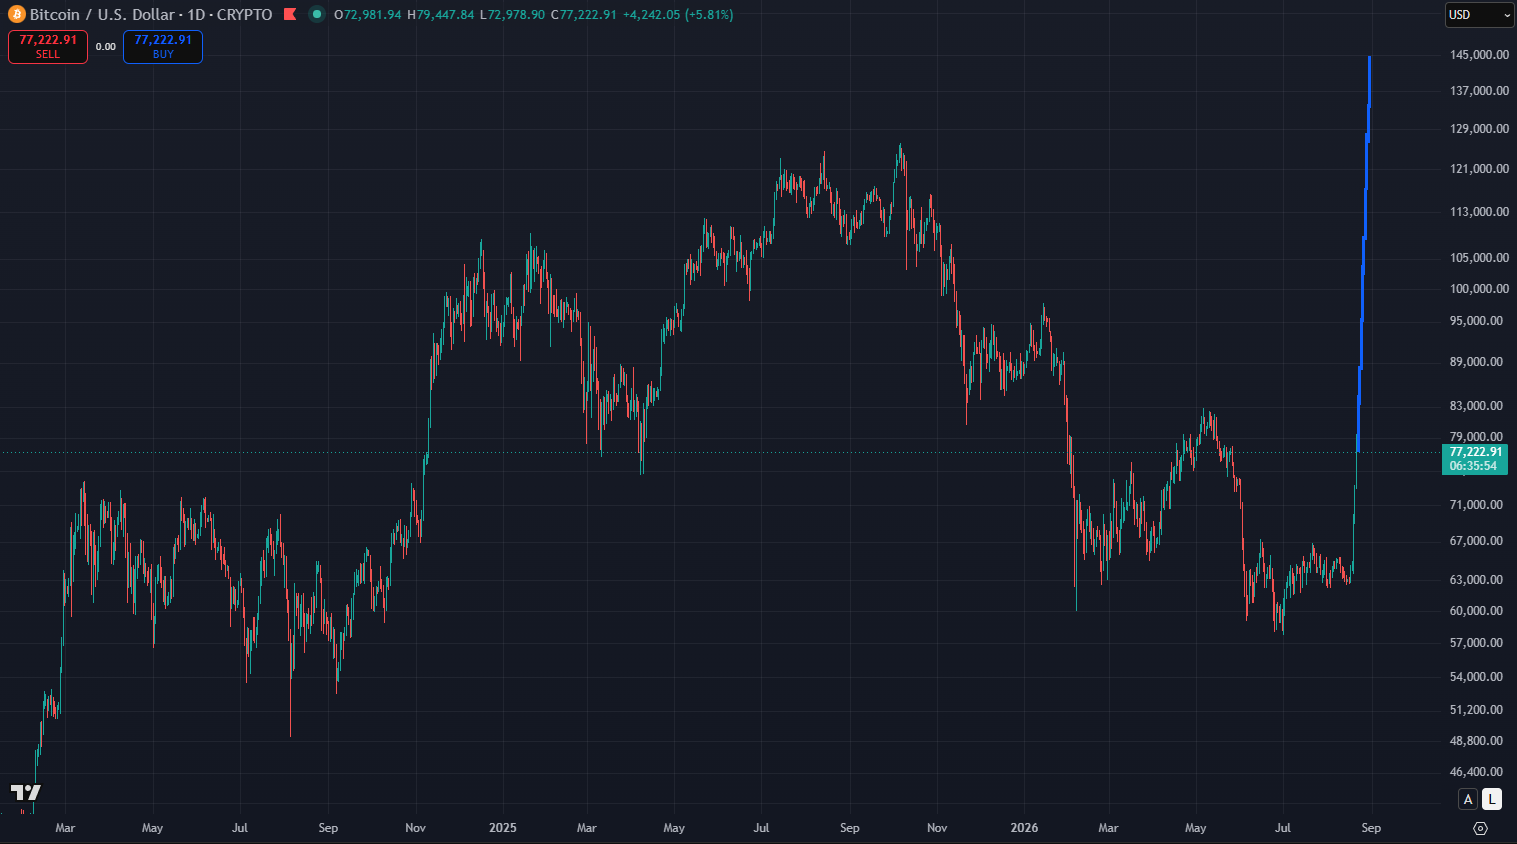Screen dimensions: 1517x844
Task: Click the 145,000.00 price axis label
Action: coord(1479,55)
